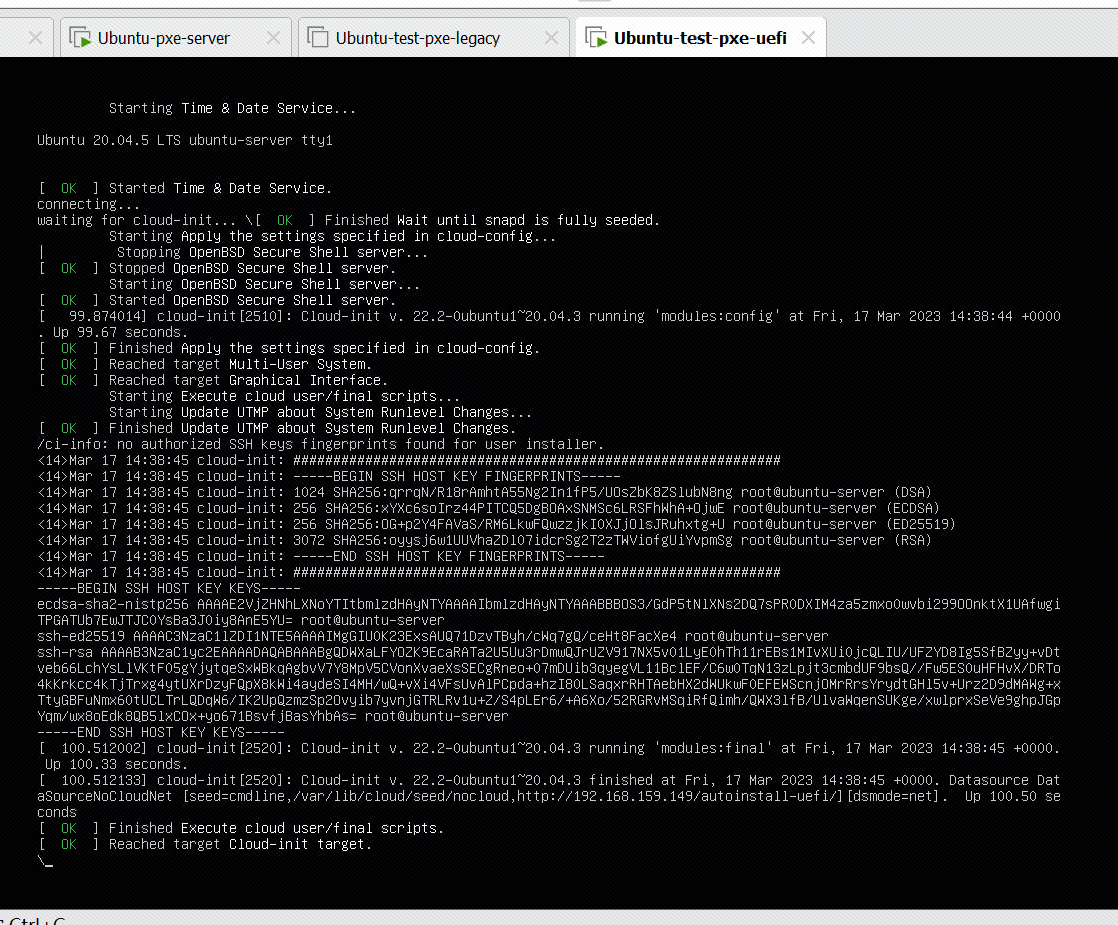1118x925 pixels.
Task: Close the Ubuntu-test-pxe-uefi tab
Action: (x=808, y=37)
